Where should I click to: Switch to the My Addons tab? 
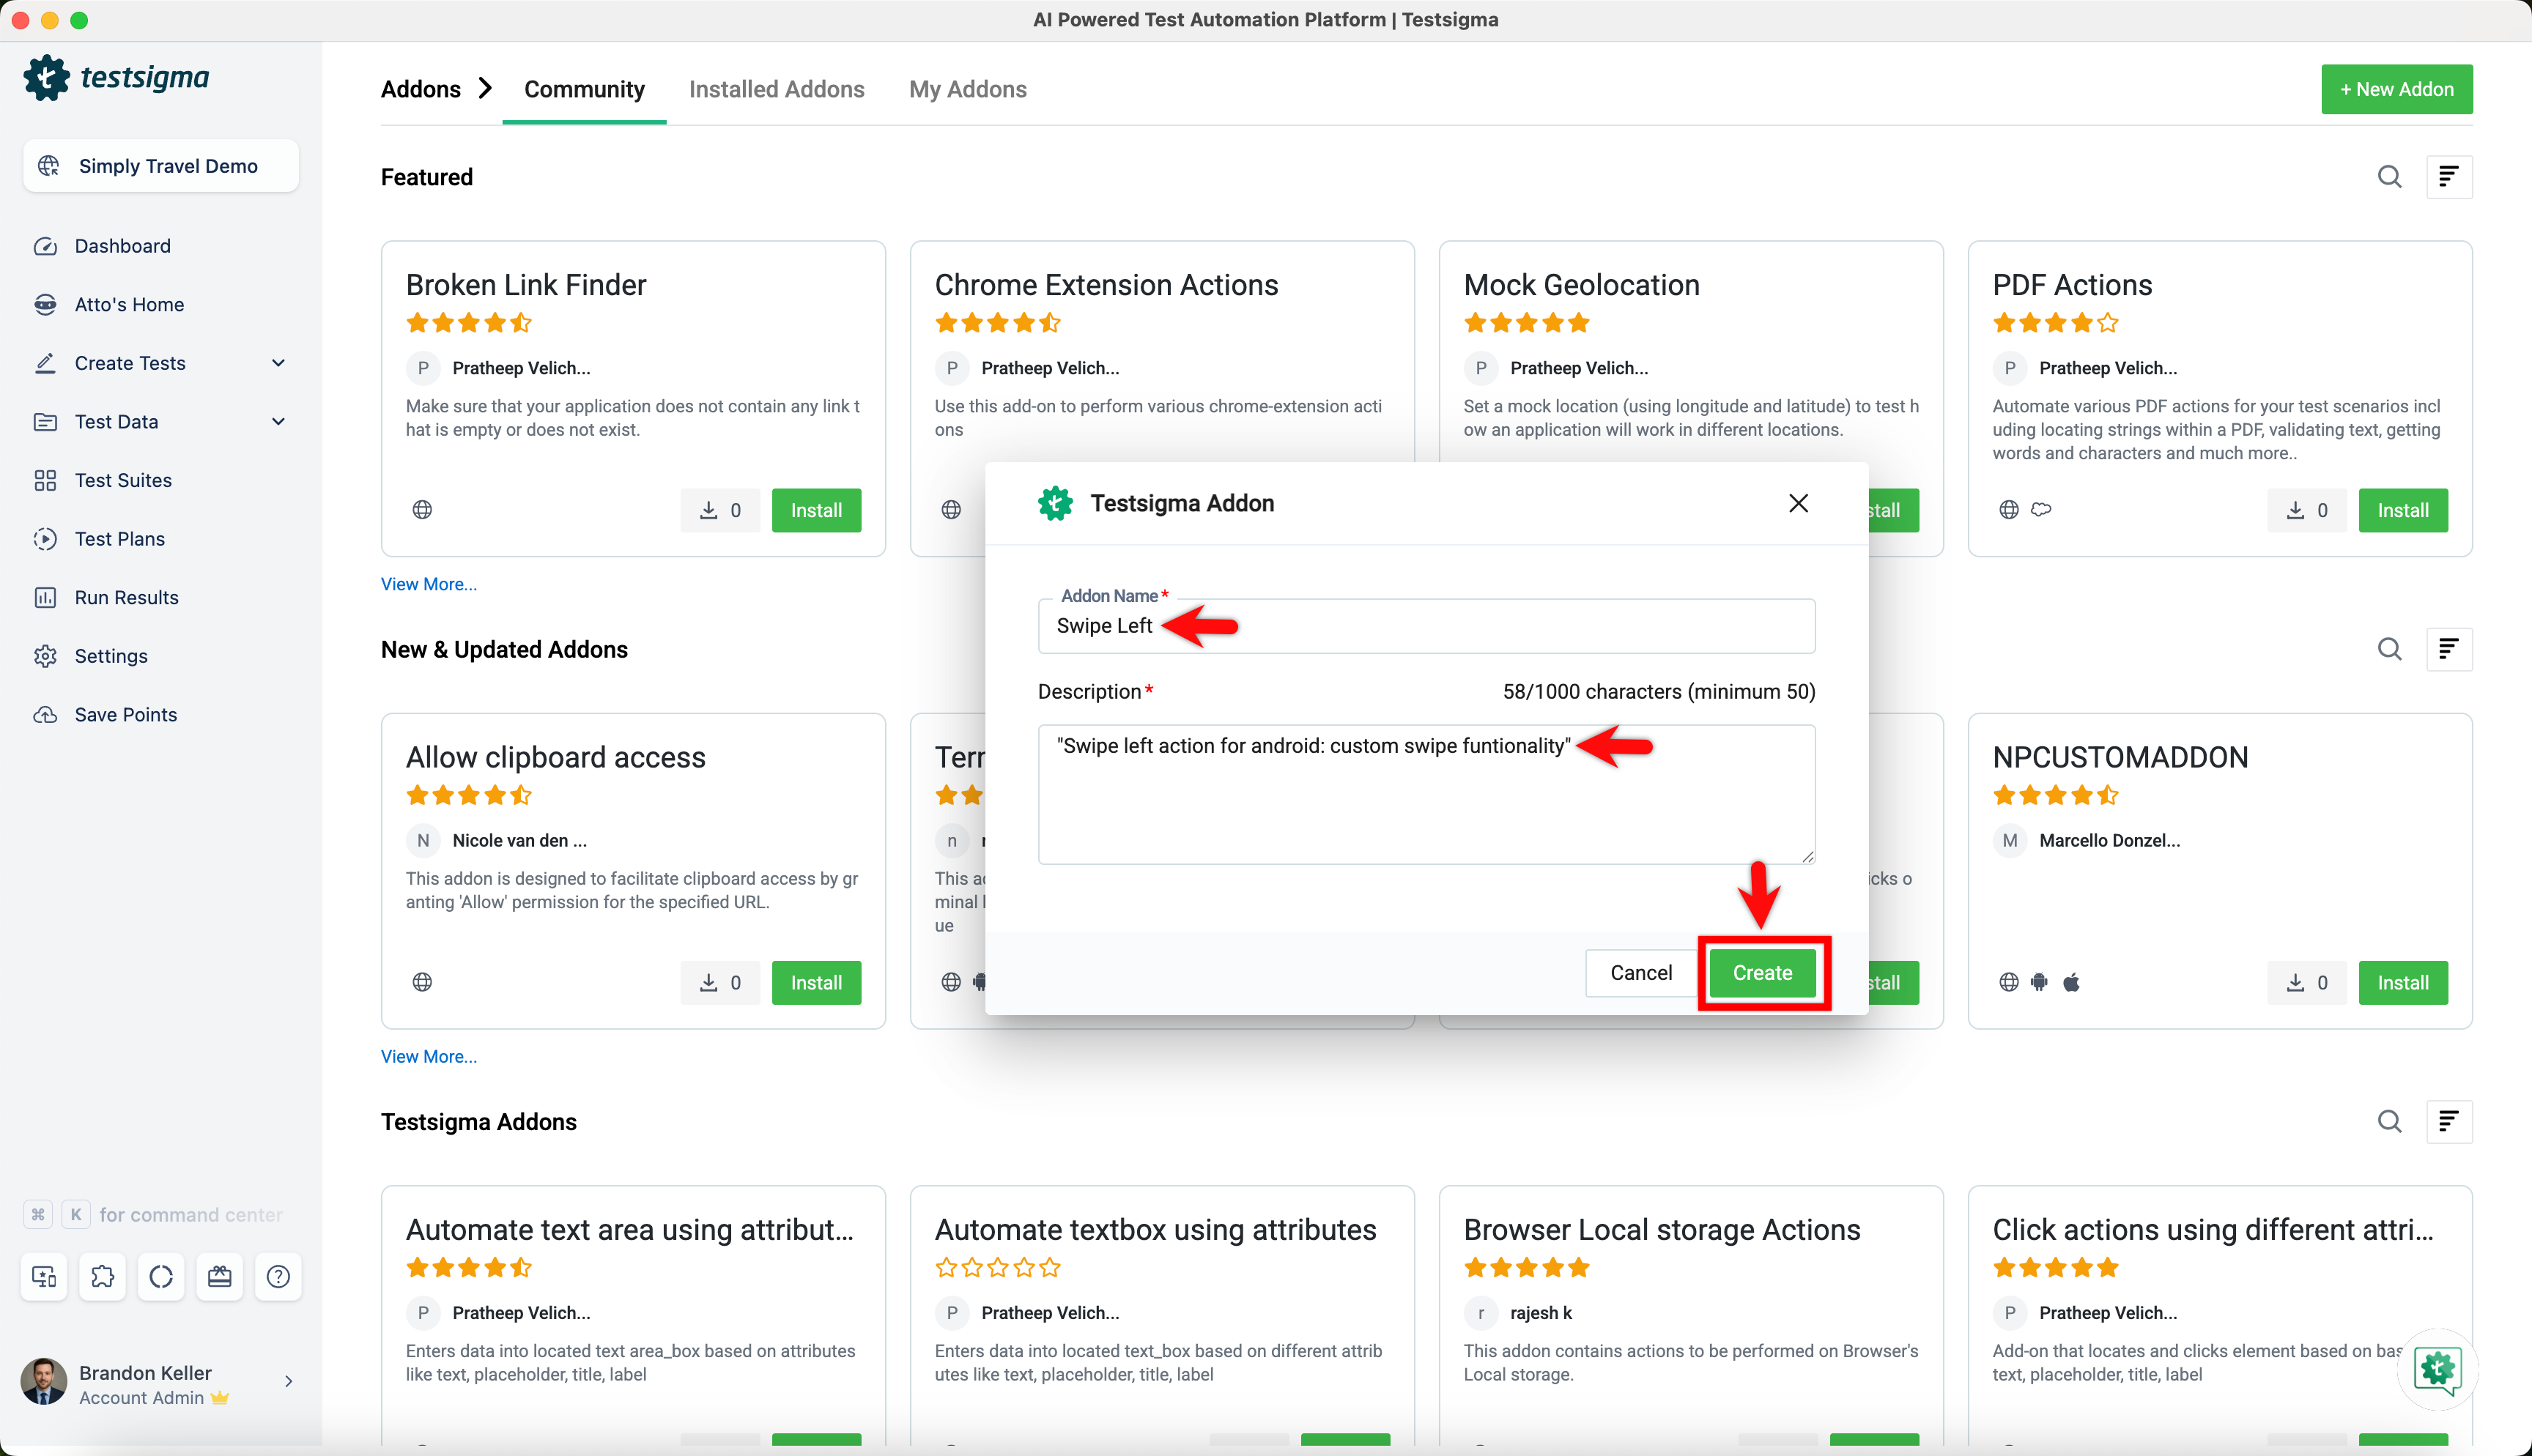point(967,89)
